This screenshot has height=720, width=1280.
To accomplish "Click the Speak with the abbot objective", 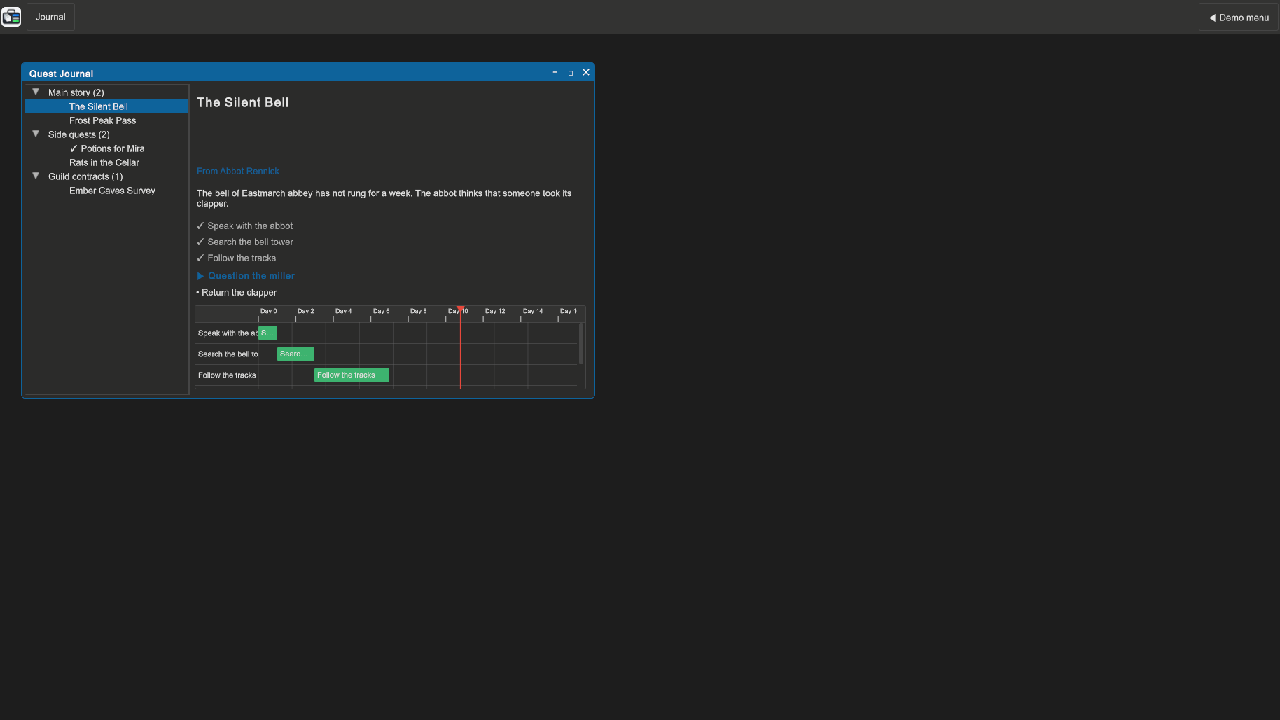I will [x=245, y=226].
